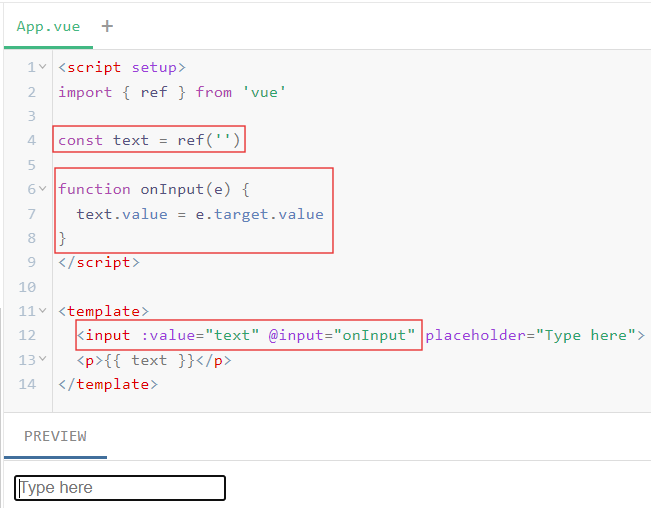
Task: Click the opening '<template>' tag line
Action: coord(103,311)
